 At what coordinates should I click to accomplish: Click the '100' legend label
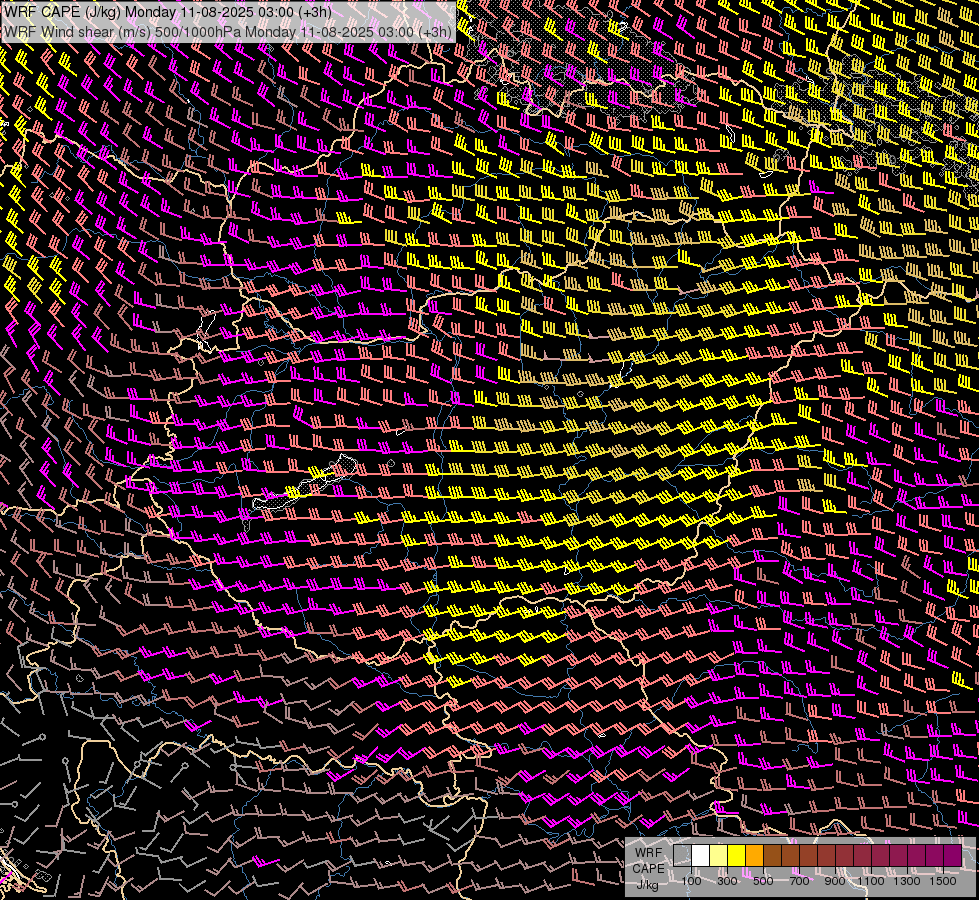[691, 881]
